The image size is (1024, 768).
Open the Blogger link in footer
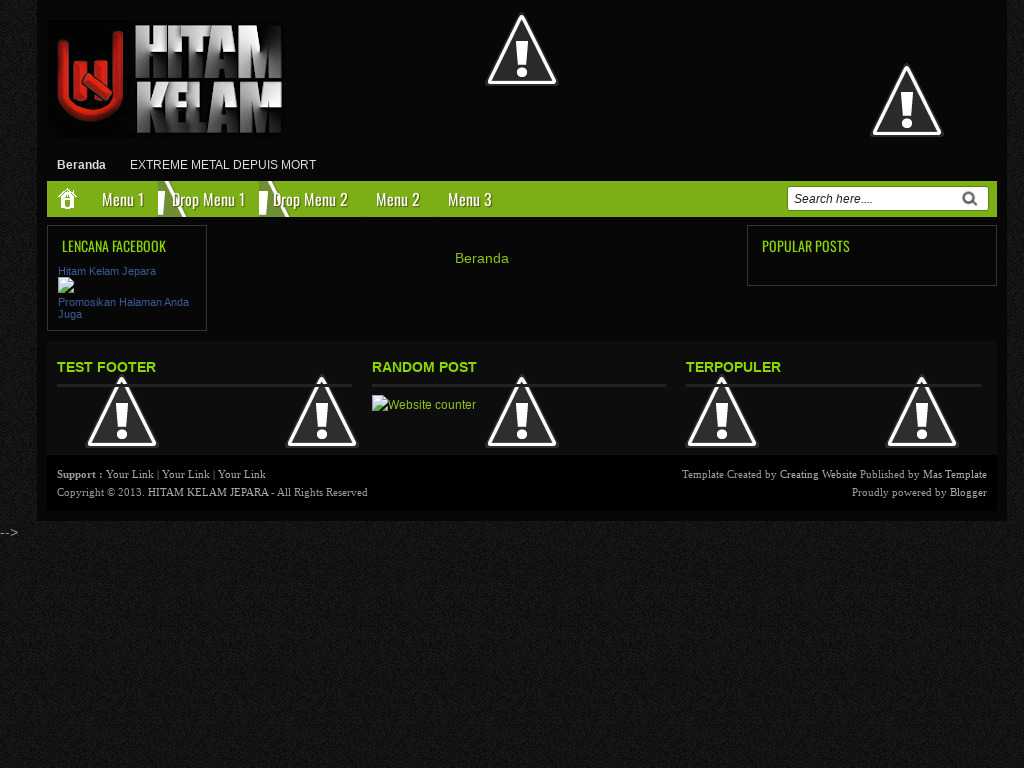[968, 492]
